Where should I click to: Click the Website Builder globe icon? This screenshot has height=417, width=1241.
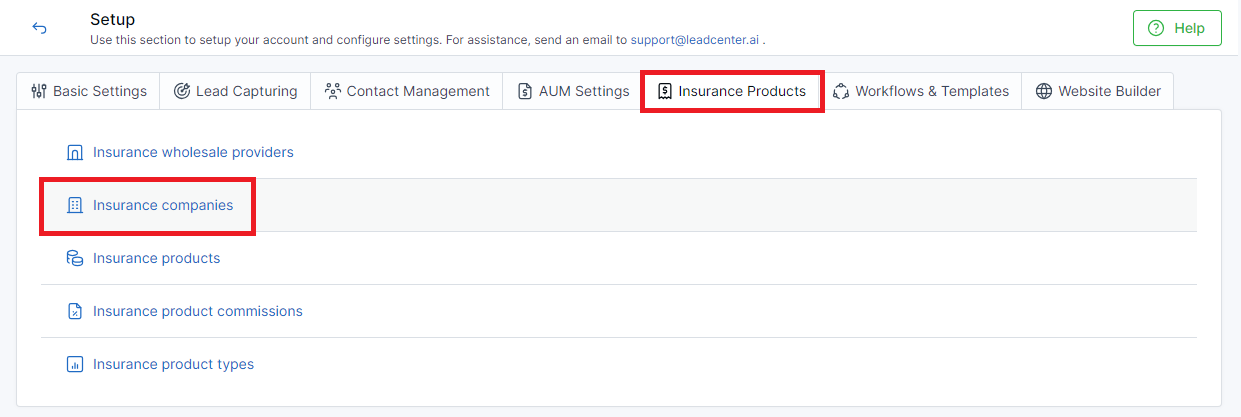click(1044, 91)
